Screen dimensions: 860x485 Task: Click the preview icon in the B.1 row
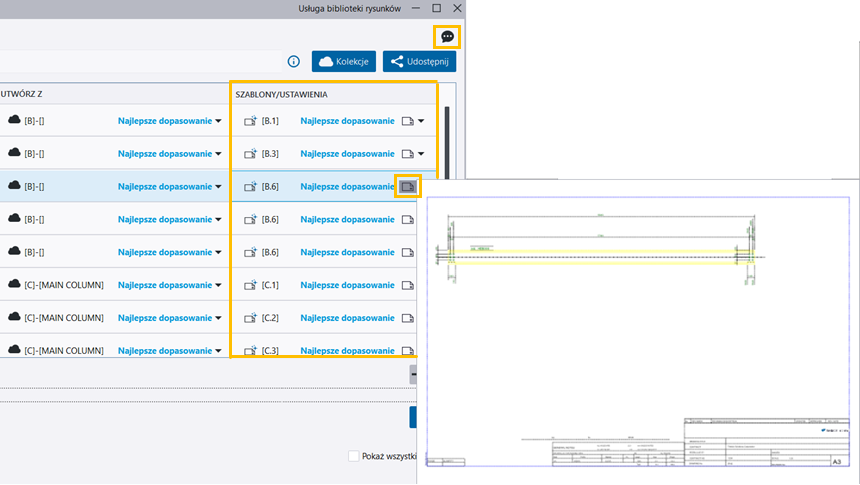point(407,121)
